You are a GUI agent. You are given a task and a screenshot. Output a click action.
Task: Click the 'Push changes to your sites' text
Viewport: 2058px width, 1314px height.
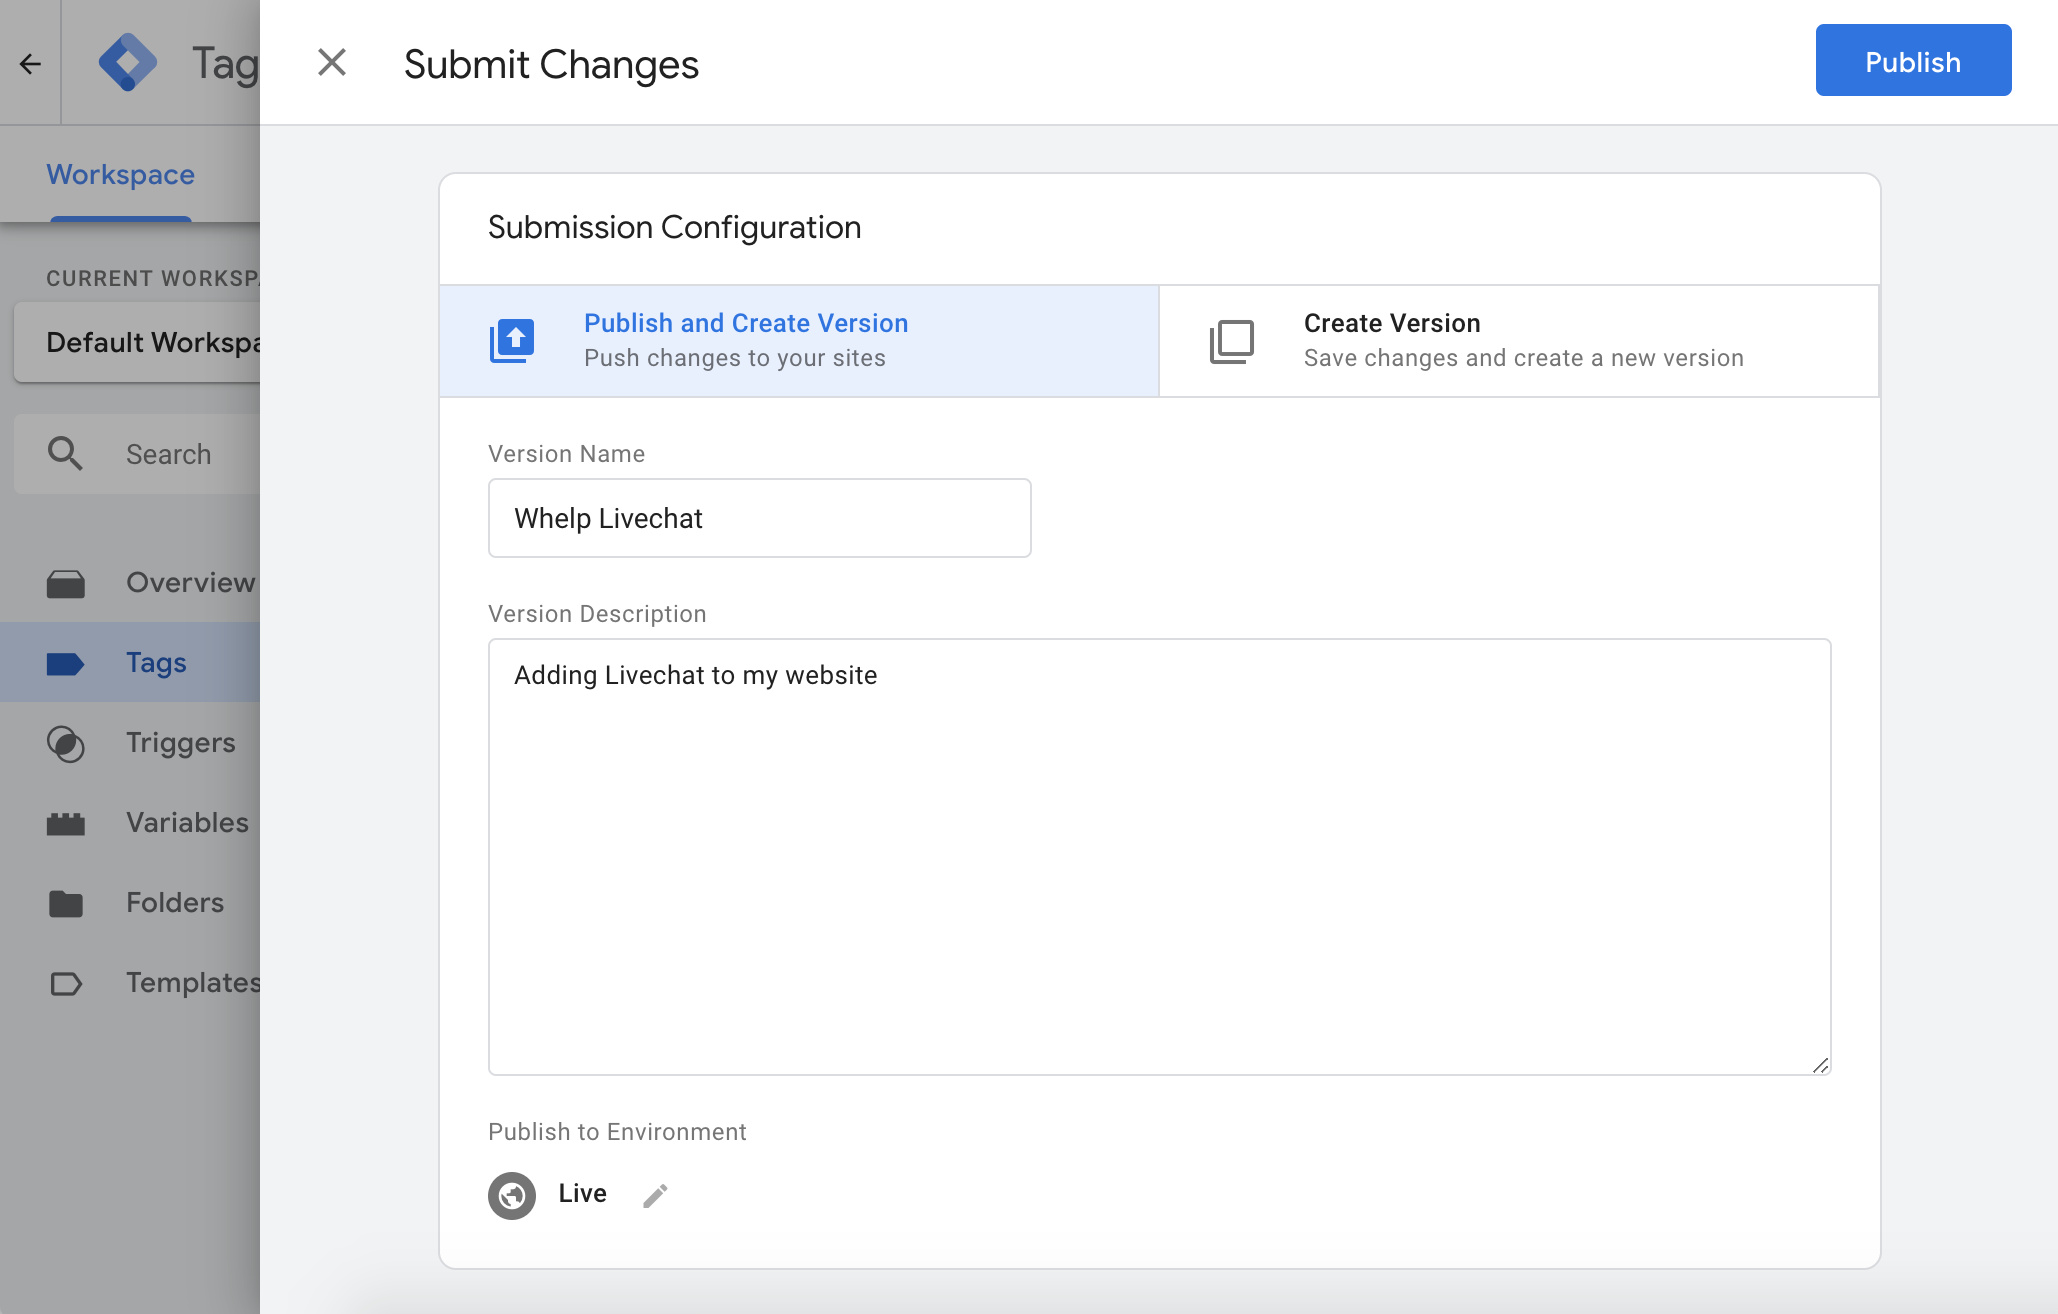coord(735,358)
